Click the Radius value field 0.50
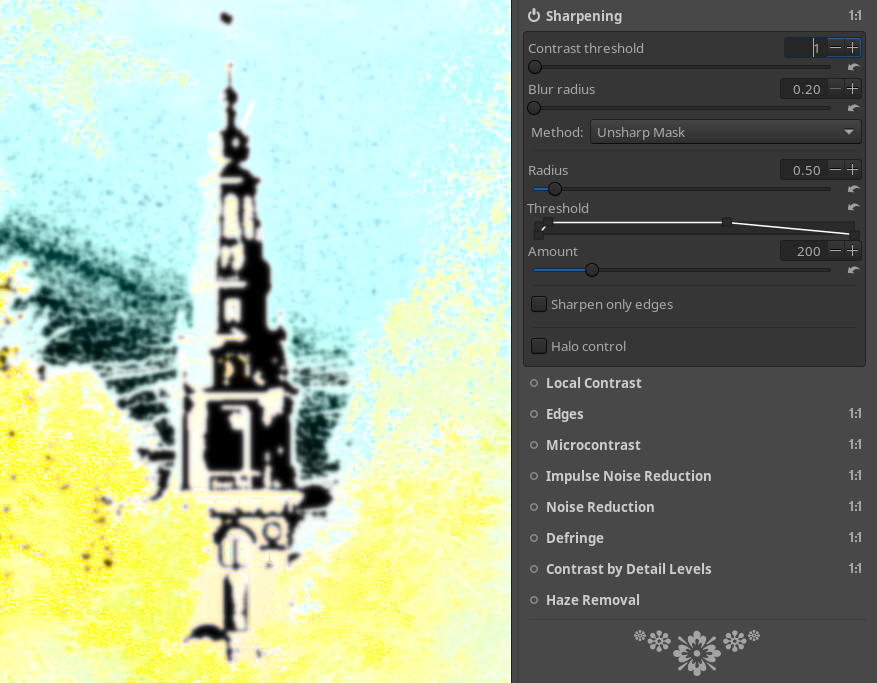This screenshot has height=683, width=877. pyautogui.click(x=804, y=170)
